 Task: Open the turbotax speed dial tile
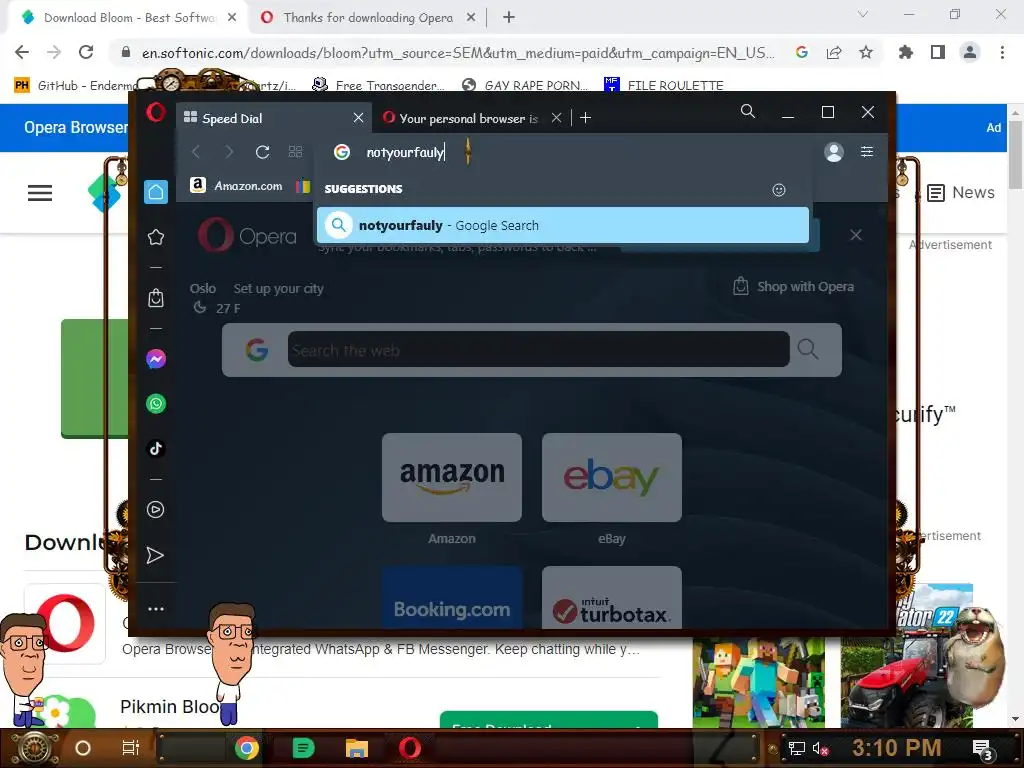tap(612, 598)
